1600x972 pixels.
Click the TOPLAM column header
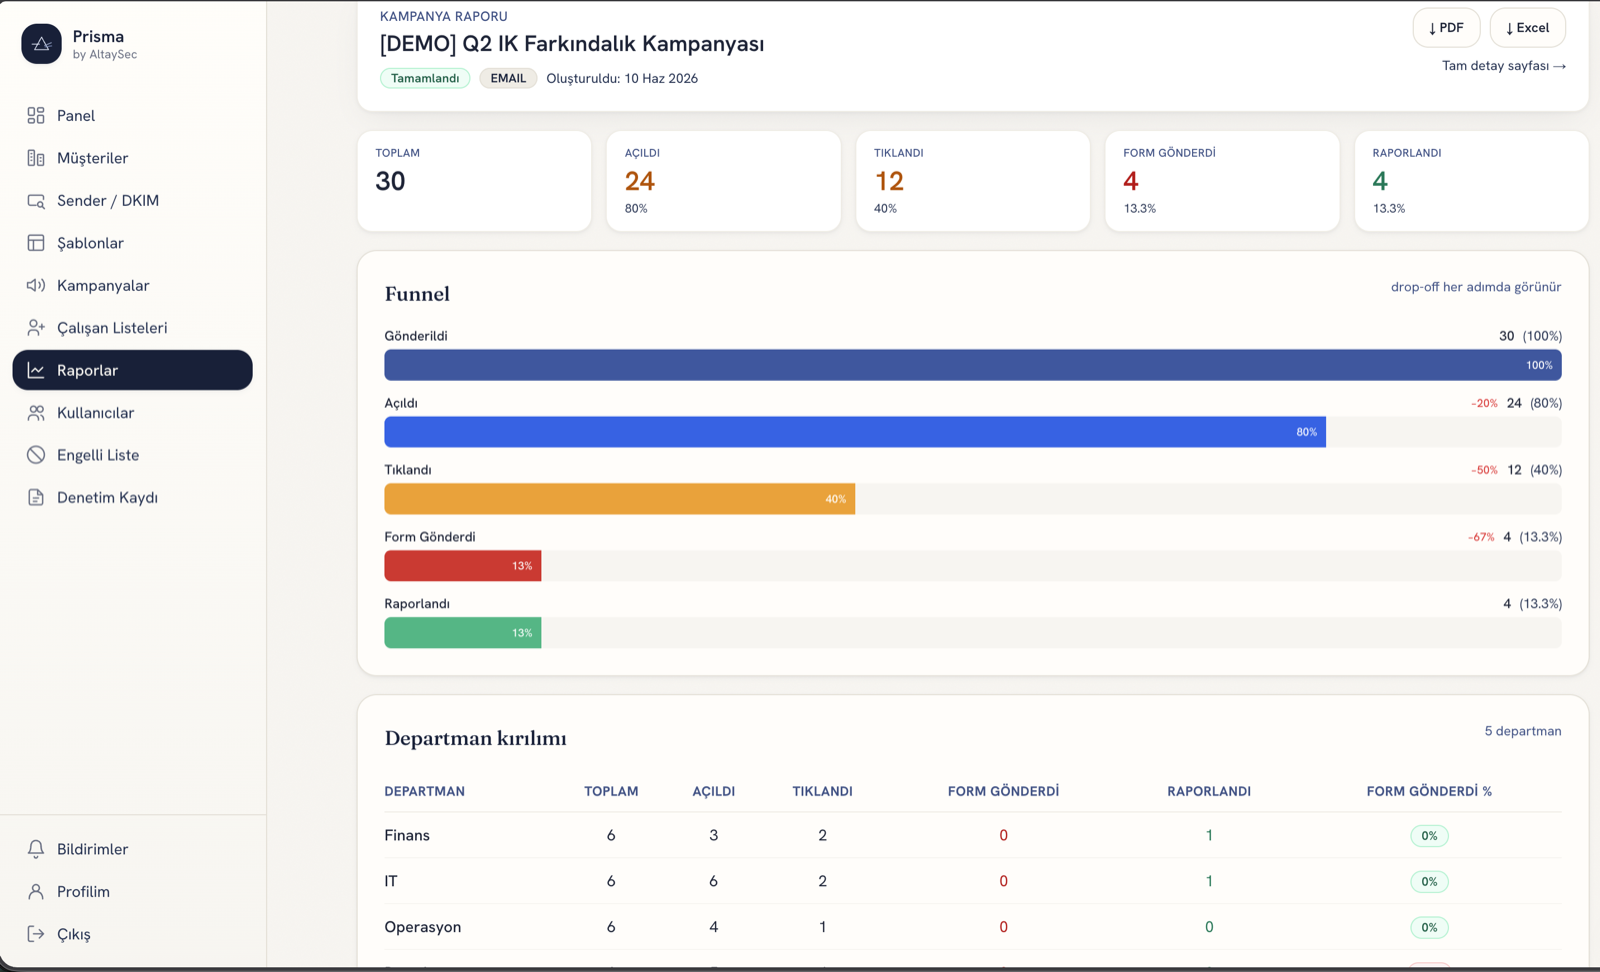pyautogui.click(x=611, y=791)
